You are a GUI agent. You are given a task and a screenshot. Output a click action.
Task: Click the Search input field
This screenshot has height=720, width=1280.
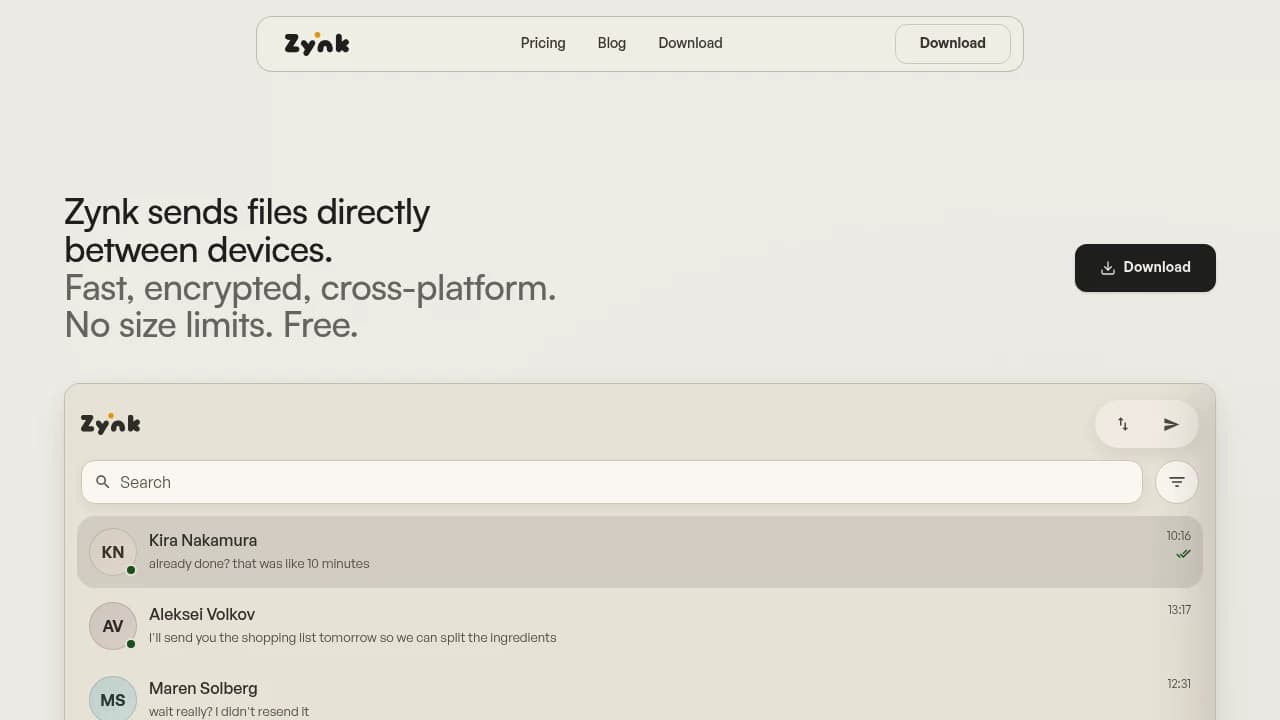click(x=612, y=482)
